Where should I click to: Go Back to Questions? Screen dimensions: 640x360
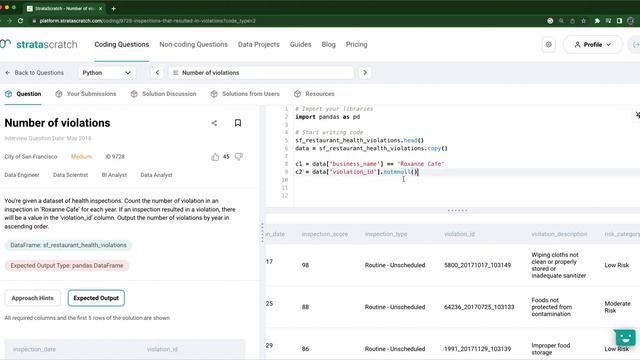pyautogui.click(x=34, y=73)
